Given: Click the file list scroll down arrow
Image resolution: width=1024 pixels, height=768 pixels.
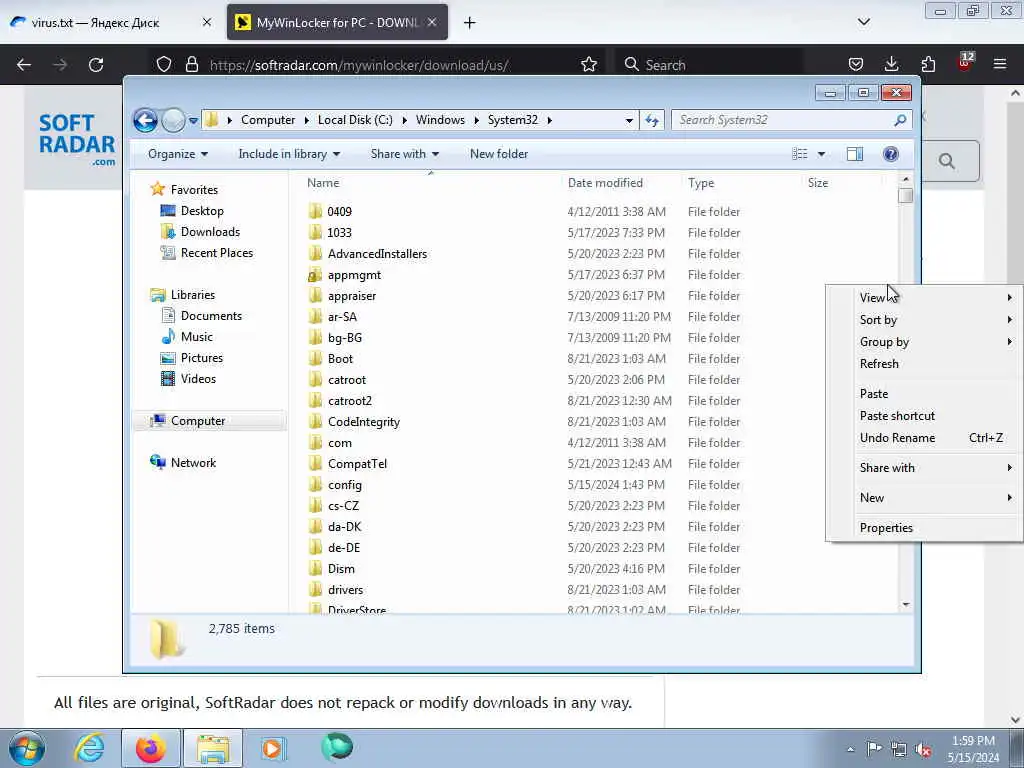Looking at the screenshot, I should [x=905, y=605].
